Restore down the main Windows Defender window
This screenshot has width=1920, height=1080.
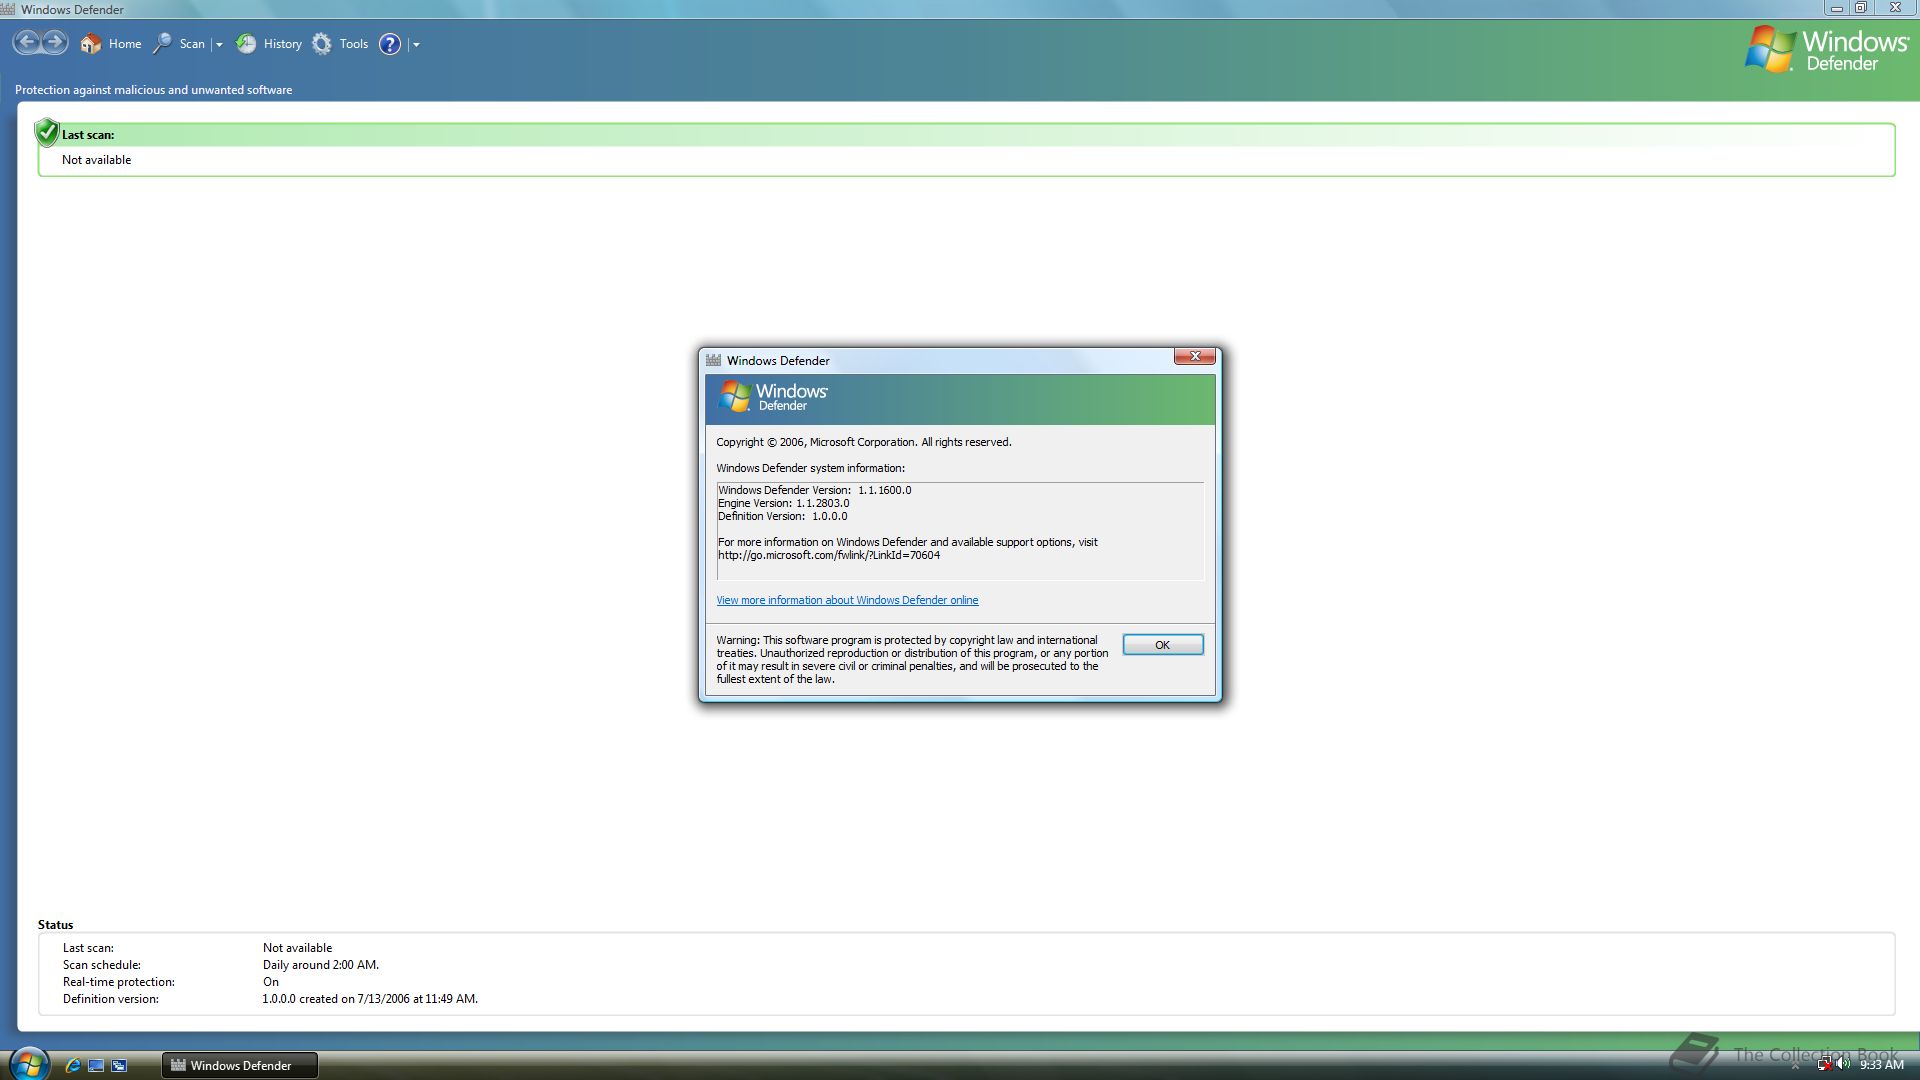pos(1861,8)
